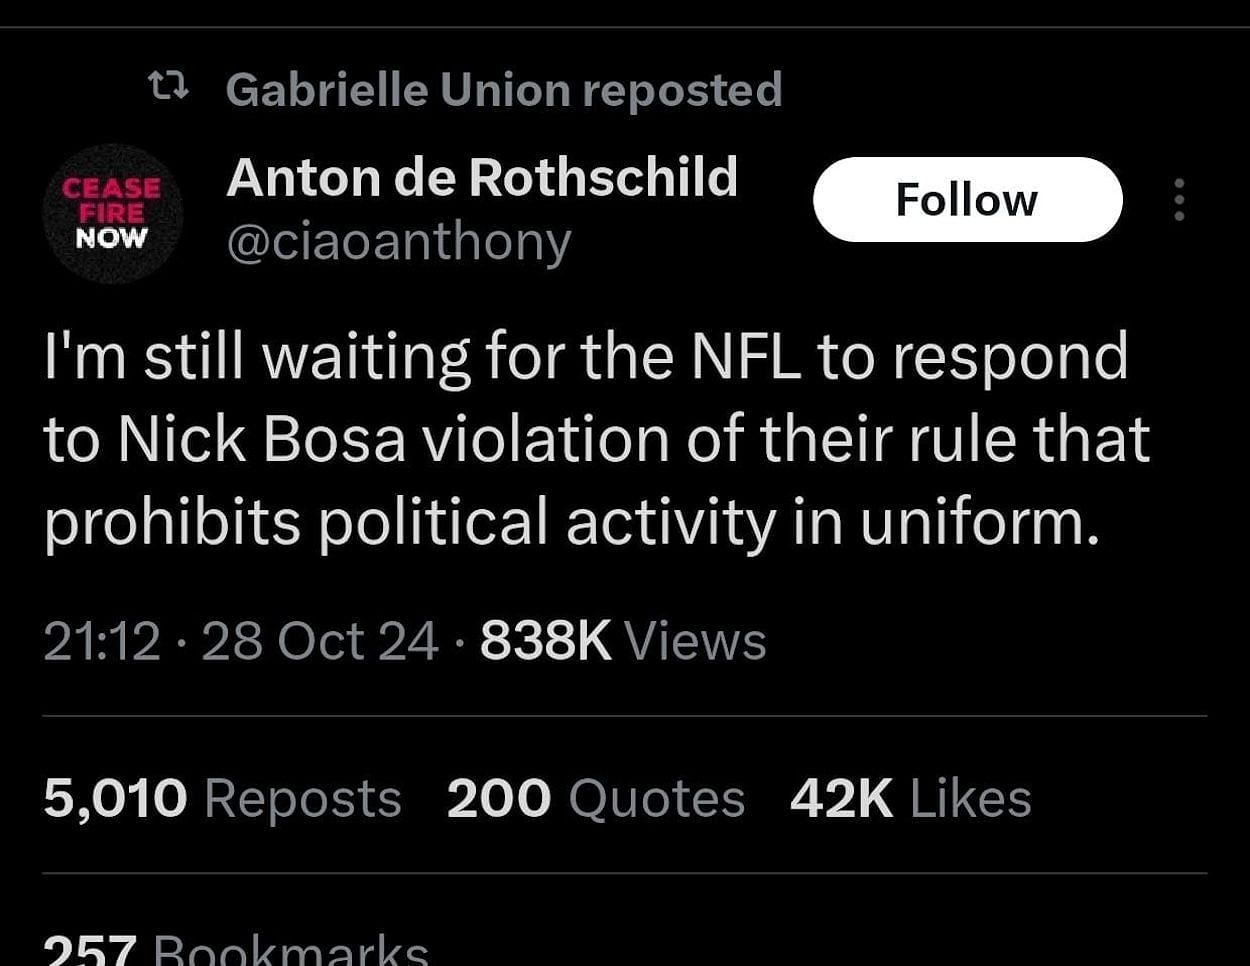Show the 200 Quotes list

pyautogui.click(x=595, y=799)
